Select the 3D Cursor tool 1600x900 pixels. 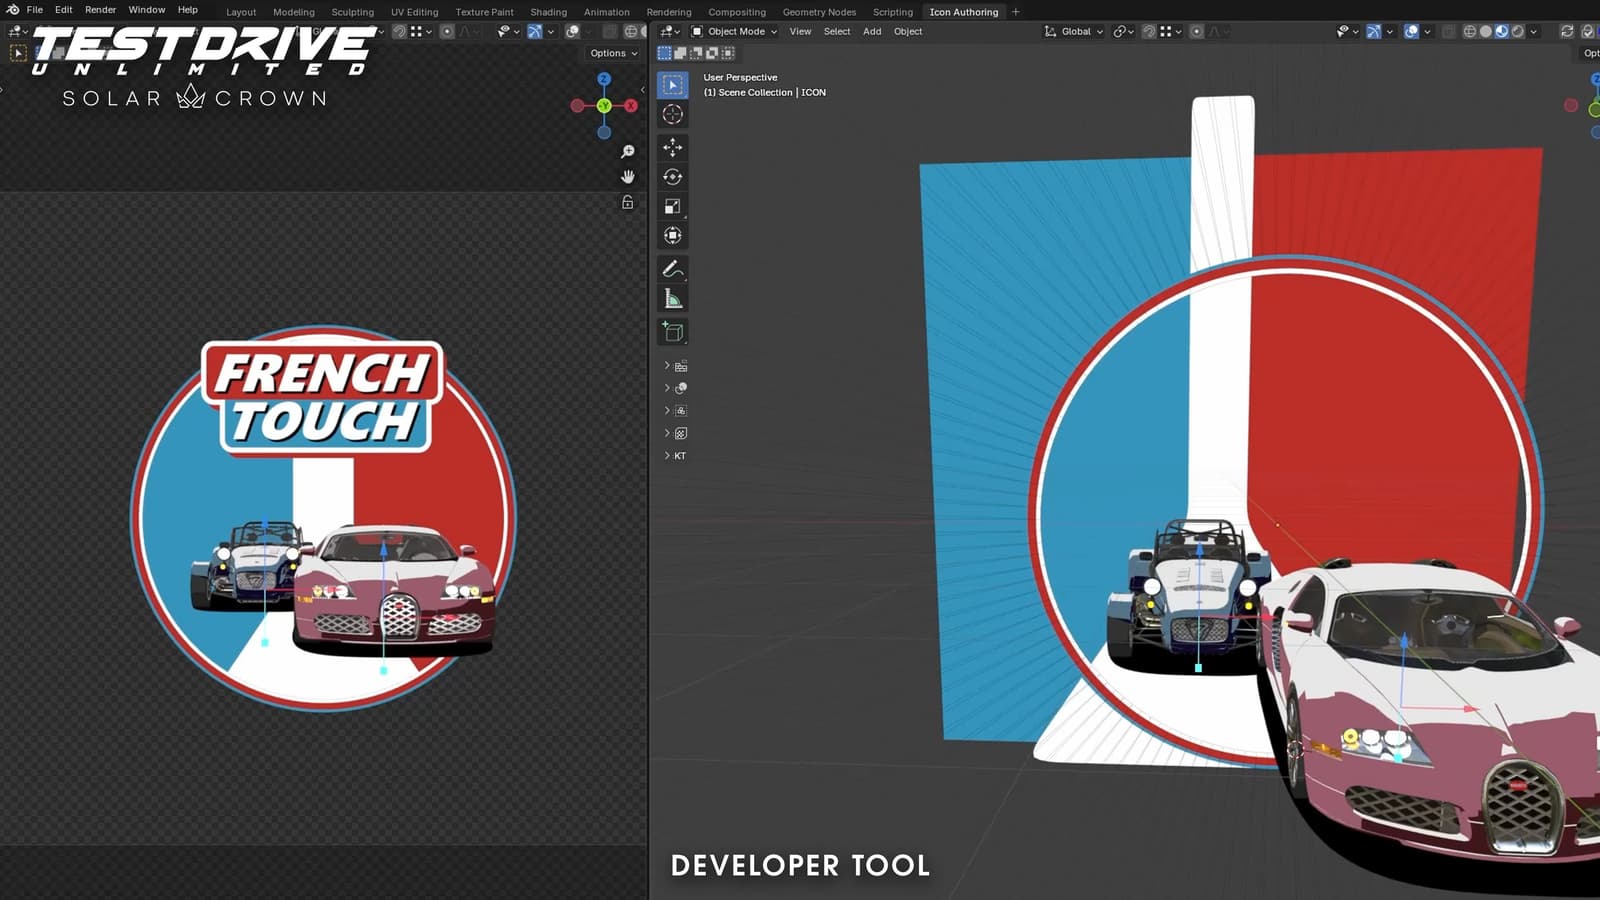pos(672,114)
